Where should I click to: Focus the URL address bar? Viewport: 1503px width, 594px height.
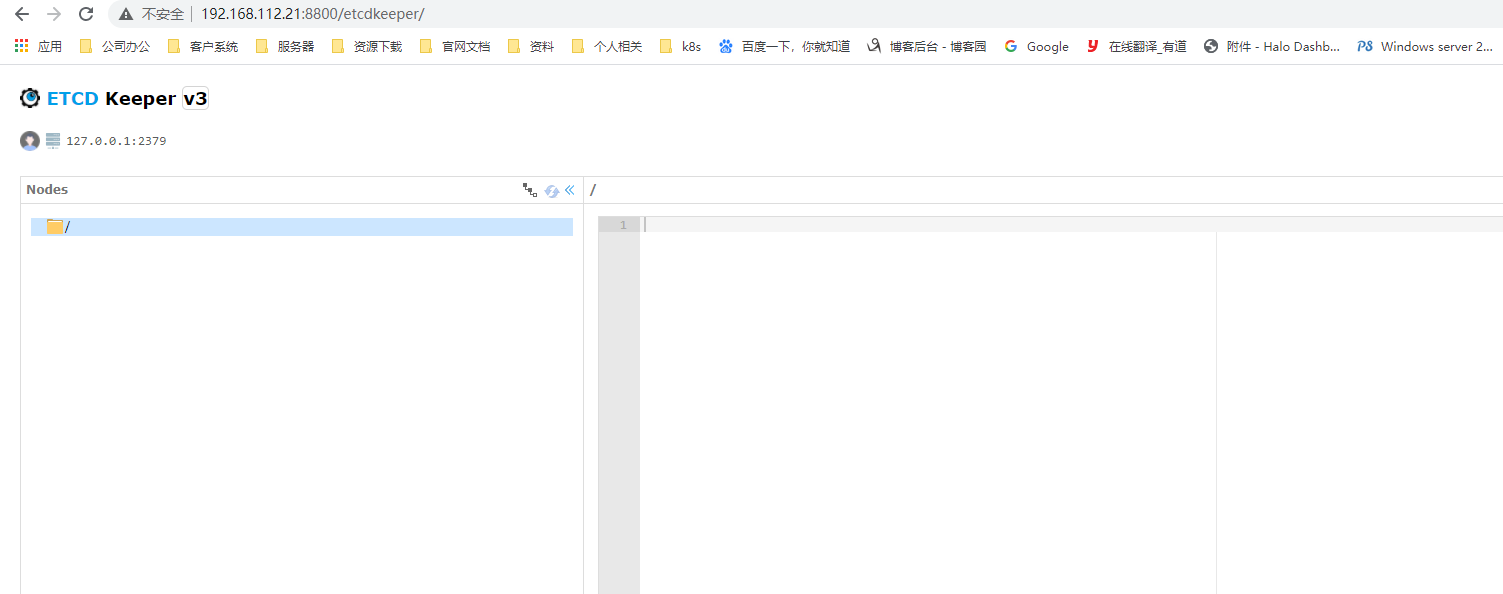pyautogui.click(x=312, y=14)
